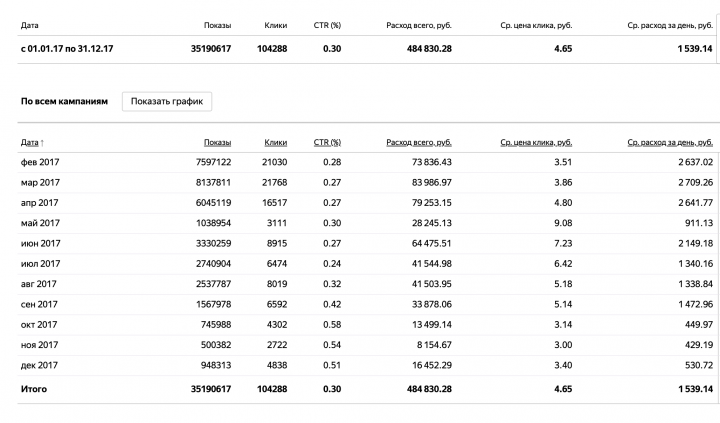Click the total spend 484 830.28 in top summary
The image size is (720, 423).
pyautogui.click(x=429, y=49)
